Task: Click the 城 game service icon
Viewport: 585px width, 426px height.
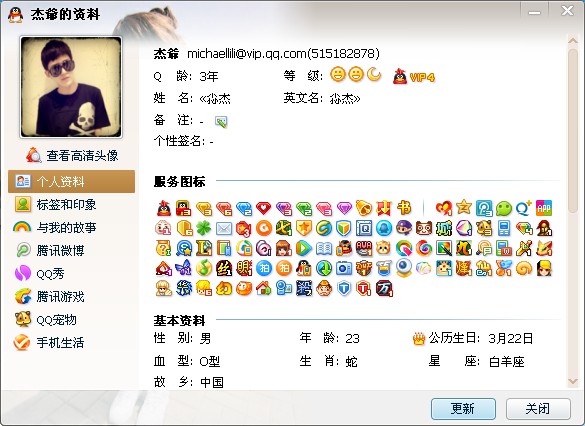Action: pyautogui.click(x=444, y=228)
